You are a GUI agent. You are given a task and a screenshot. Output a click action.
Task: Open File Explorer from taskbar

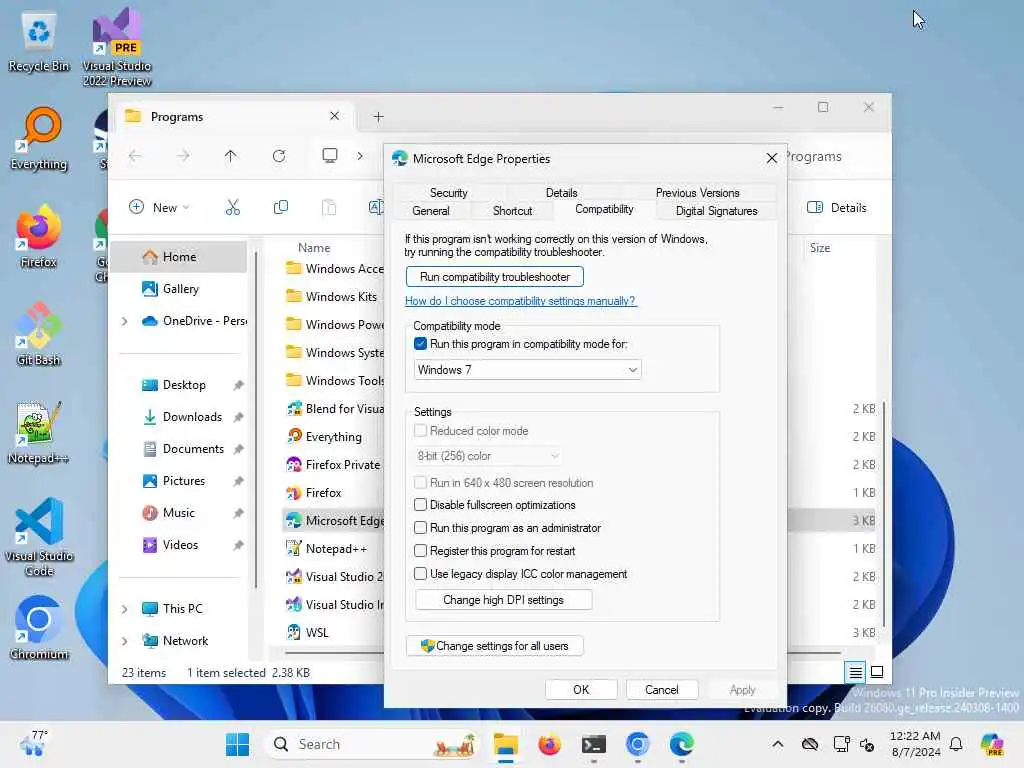(505, 744)
